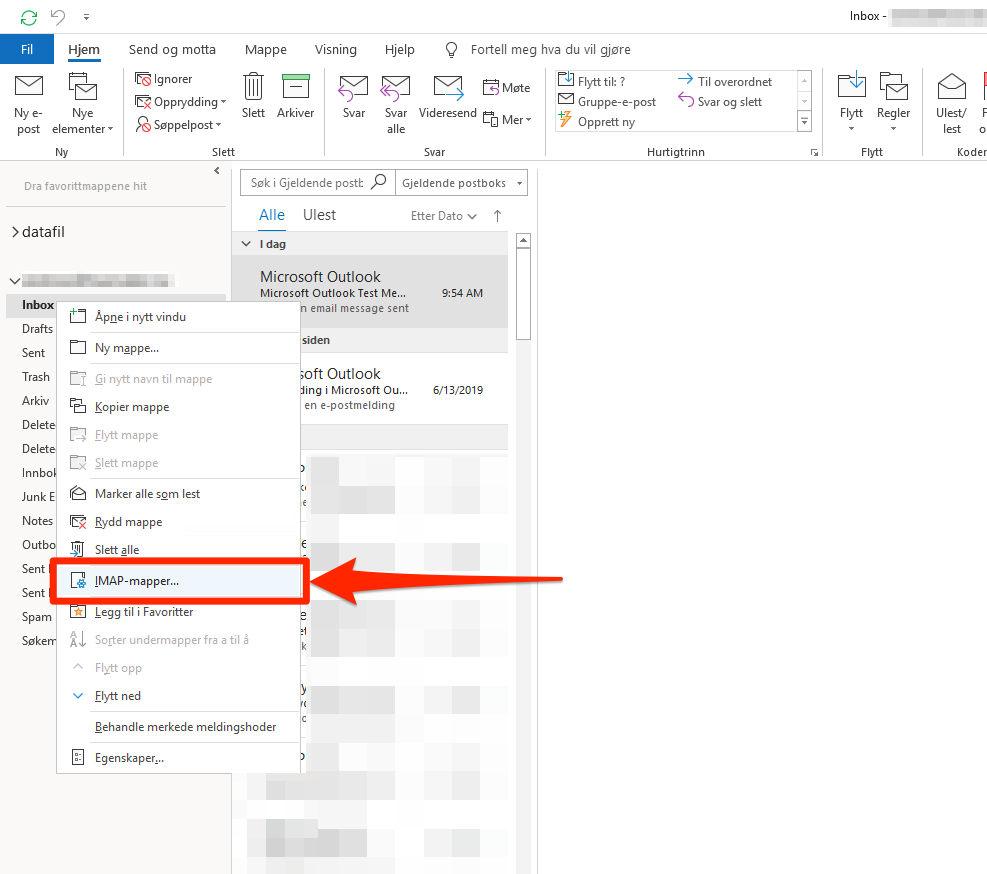Open the Opprydding cleanup dropdown
This screenshot has height=874, width=987.
(x=181, y=101)
